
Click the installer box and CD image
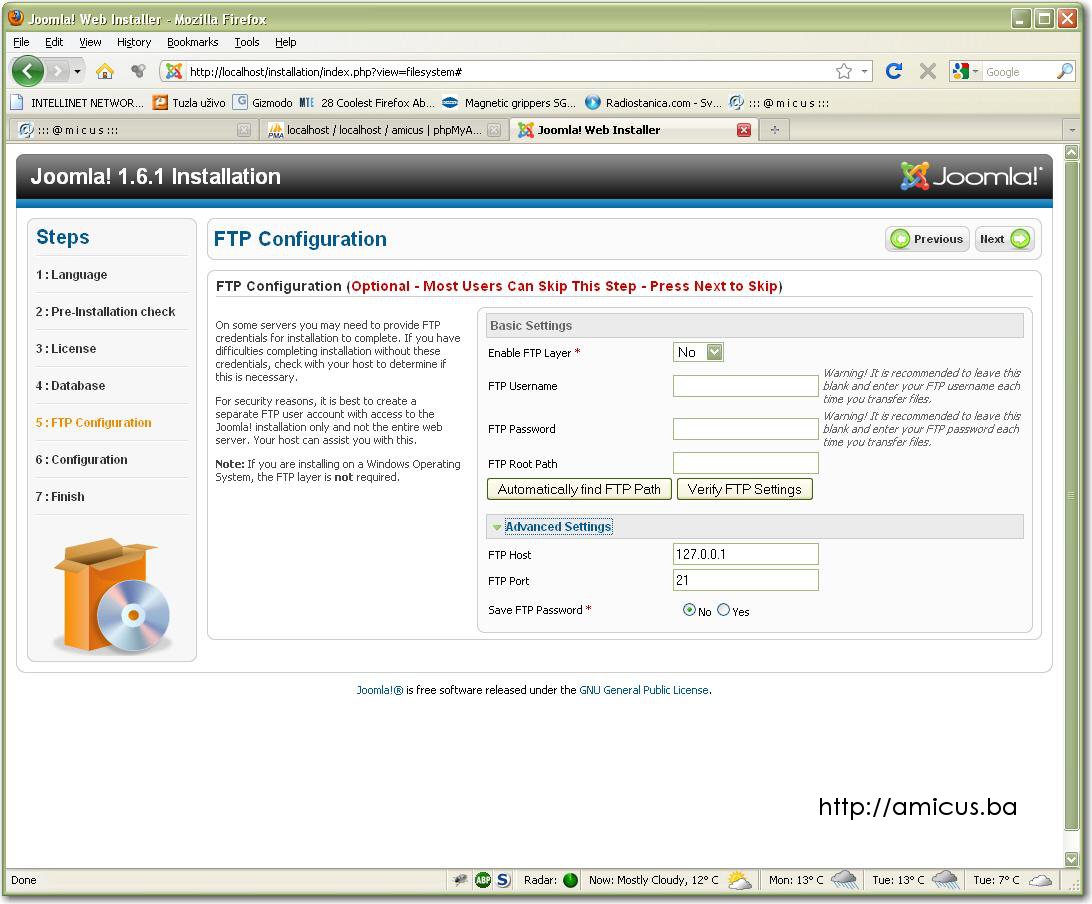pos(112,595)
